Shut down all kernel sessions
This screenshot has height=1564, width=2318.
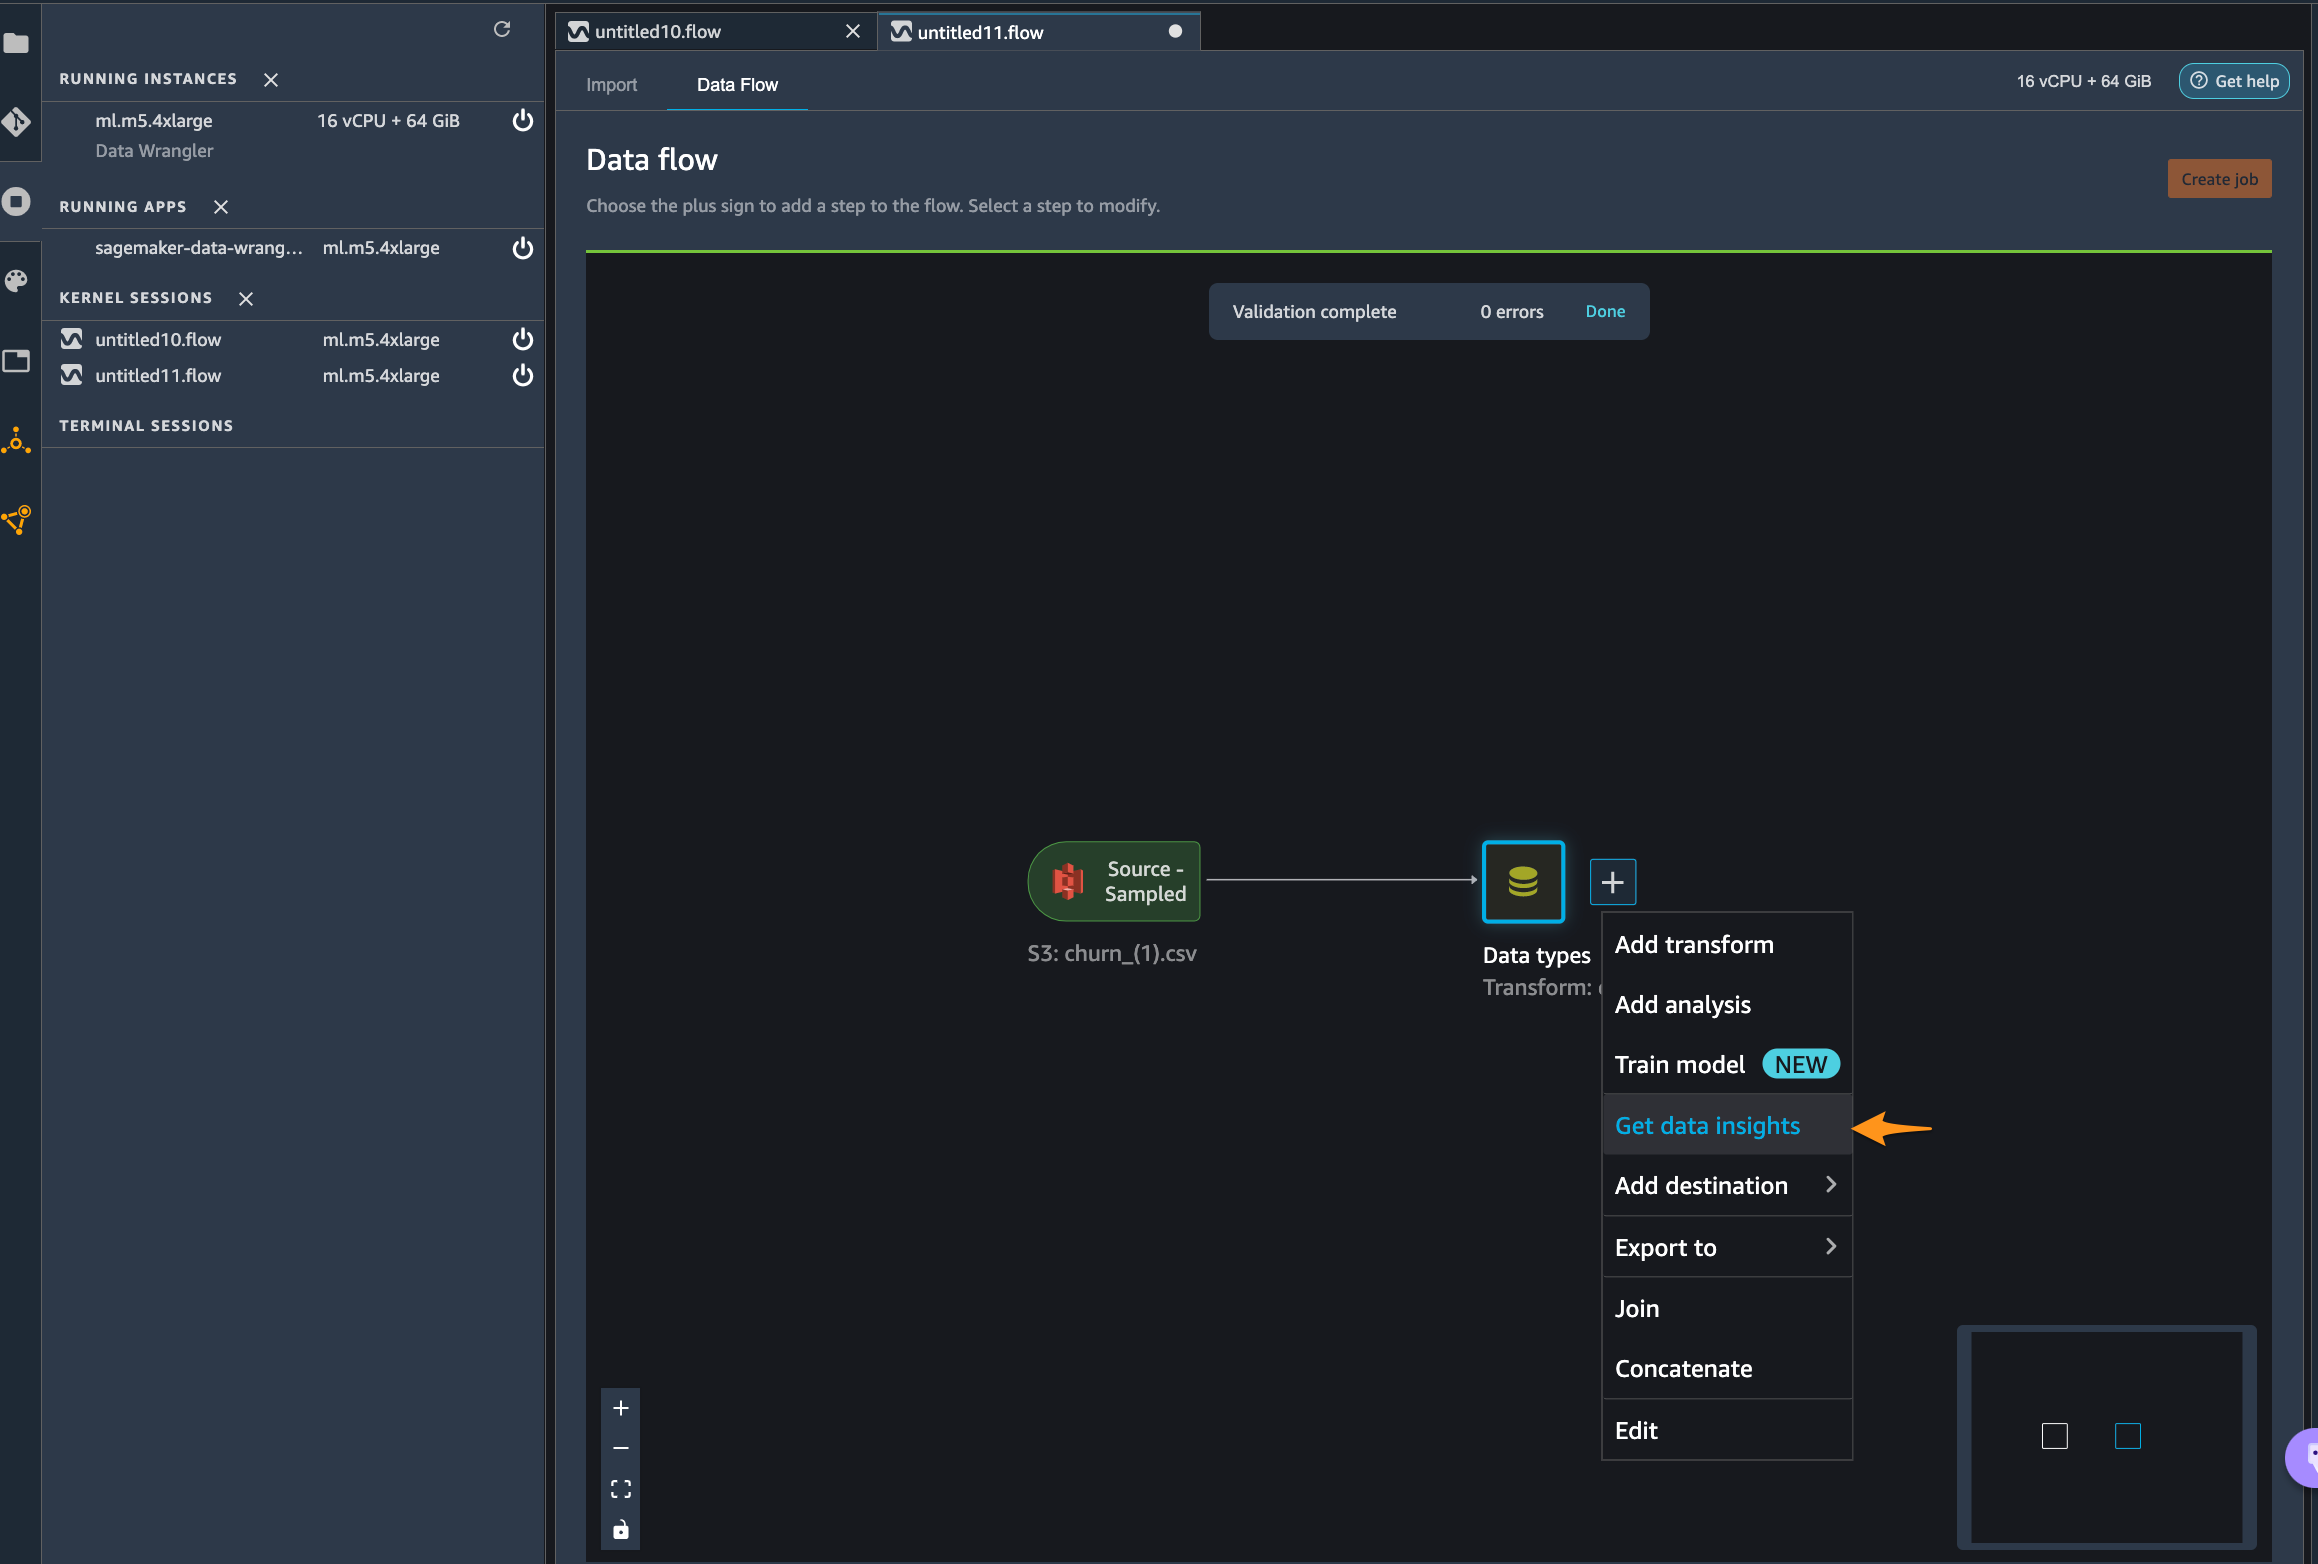(x=246, y=298)
